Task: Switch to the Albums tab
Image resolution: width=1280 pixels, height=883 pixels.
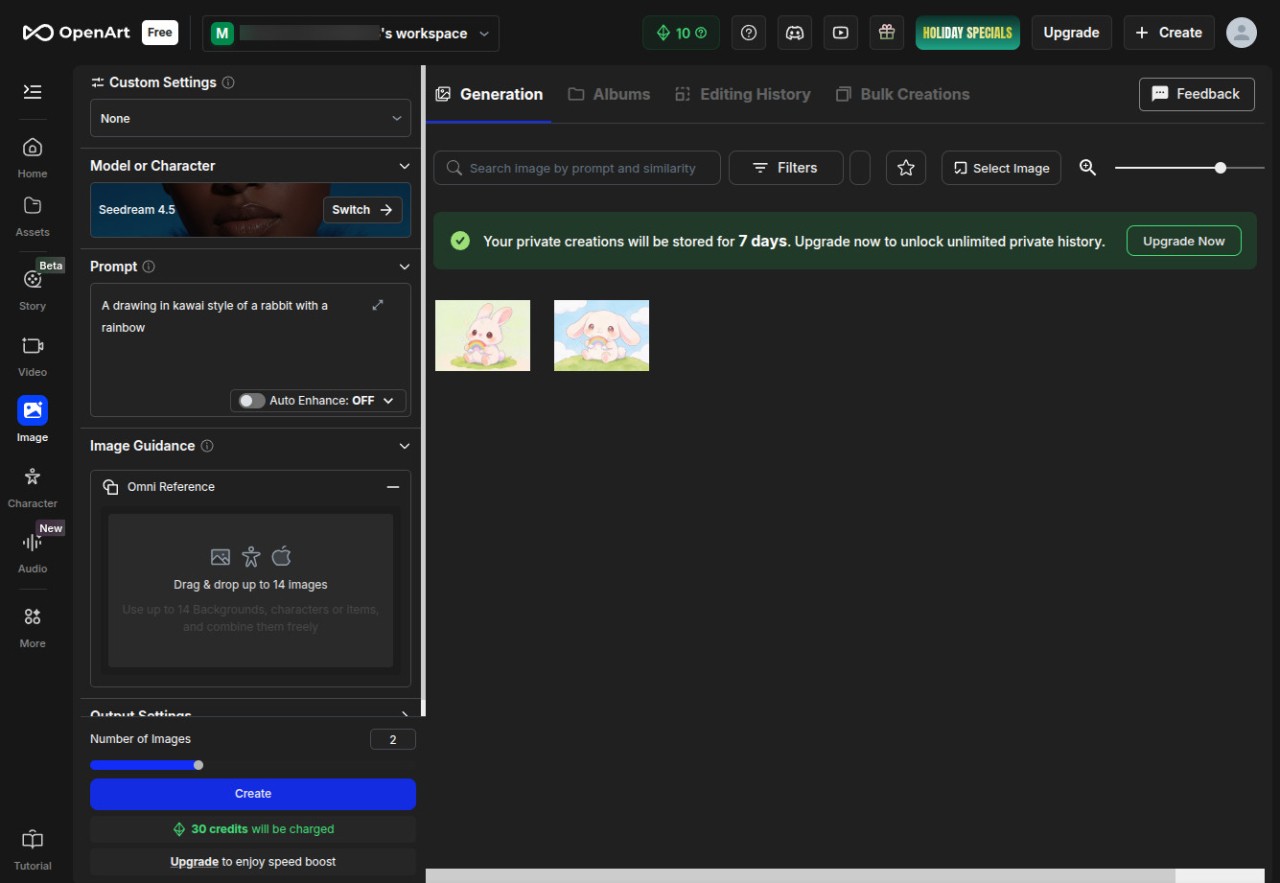Action: tap(609, 94)
